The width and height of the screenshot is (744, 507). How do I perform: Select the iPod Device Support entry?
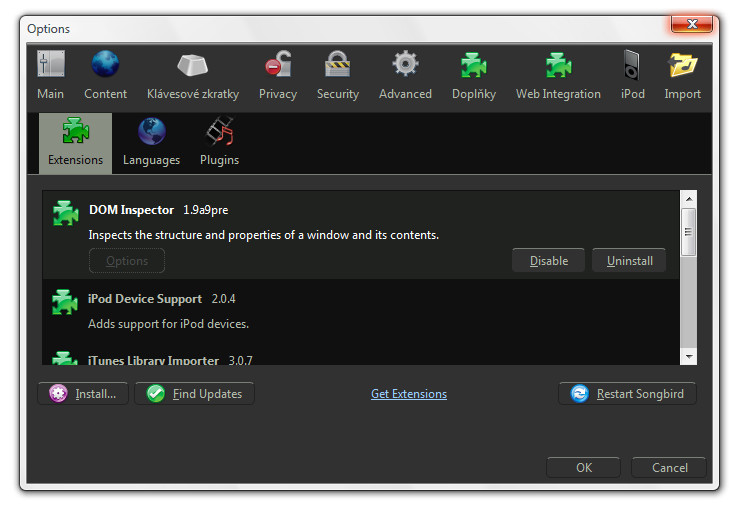361,309
